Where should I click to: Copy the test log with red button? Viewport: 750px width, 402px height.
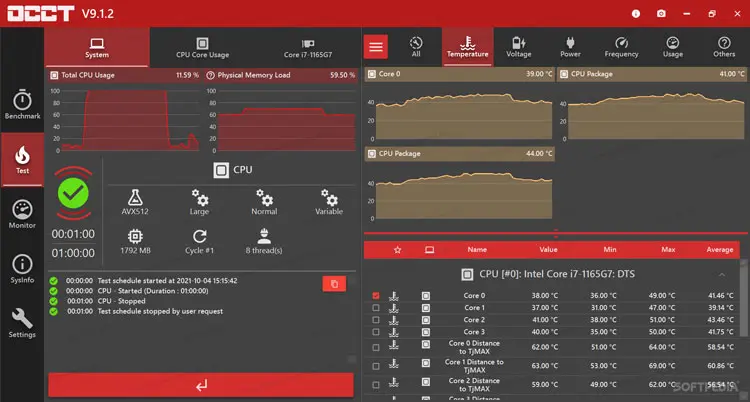point(334,284)
